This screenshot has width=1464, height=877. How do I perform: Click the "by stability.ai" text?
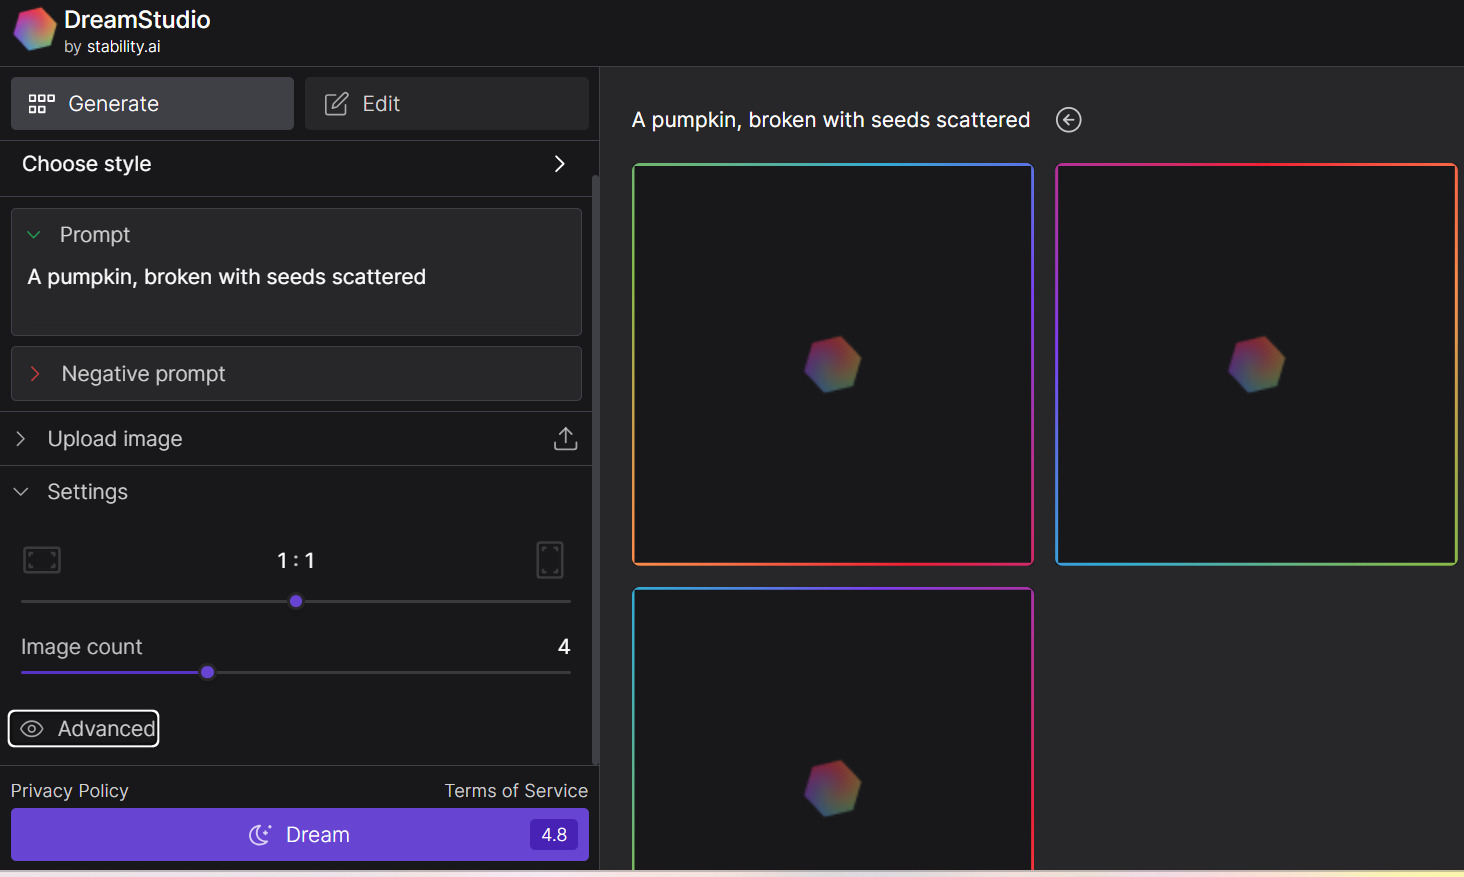point(112,47)
